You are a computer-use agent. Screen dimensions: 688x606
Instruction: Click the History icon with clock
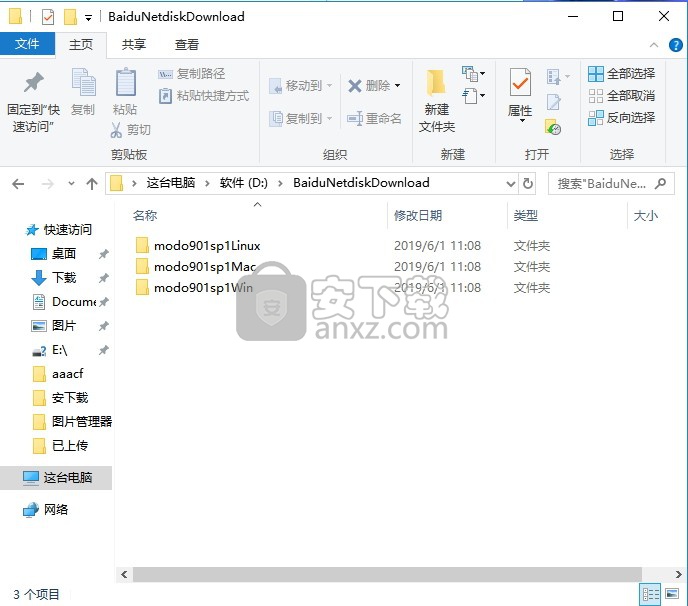[553, 127]
